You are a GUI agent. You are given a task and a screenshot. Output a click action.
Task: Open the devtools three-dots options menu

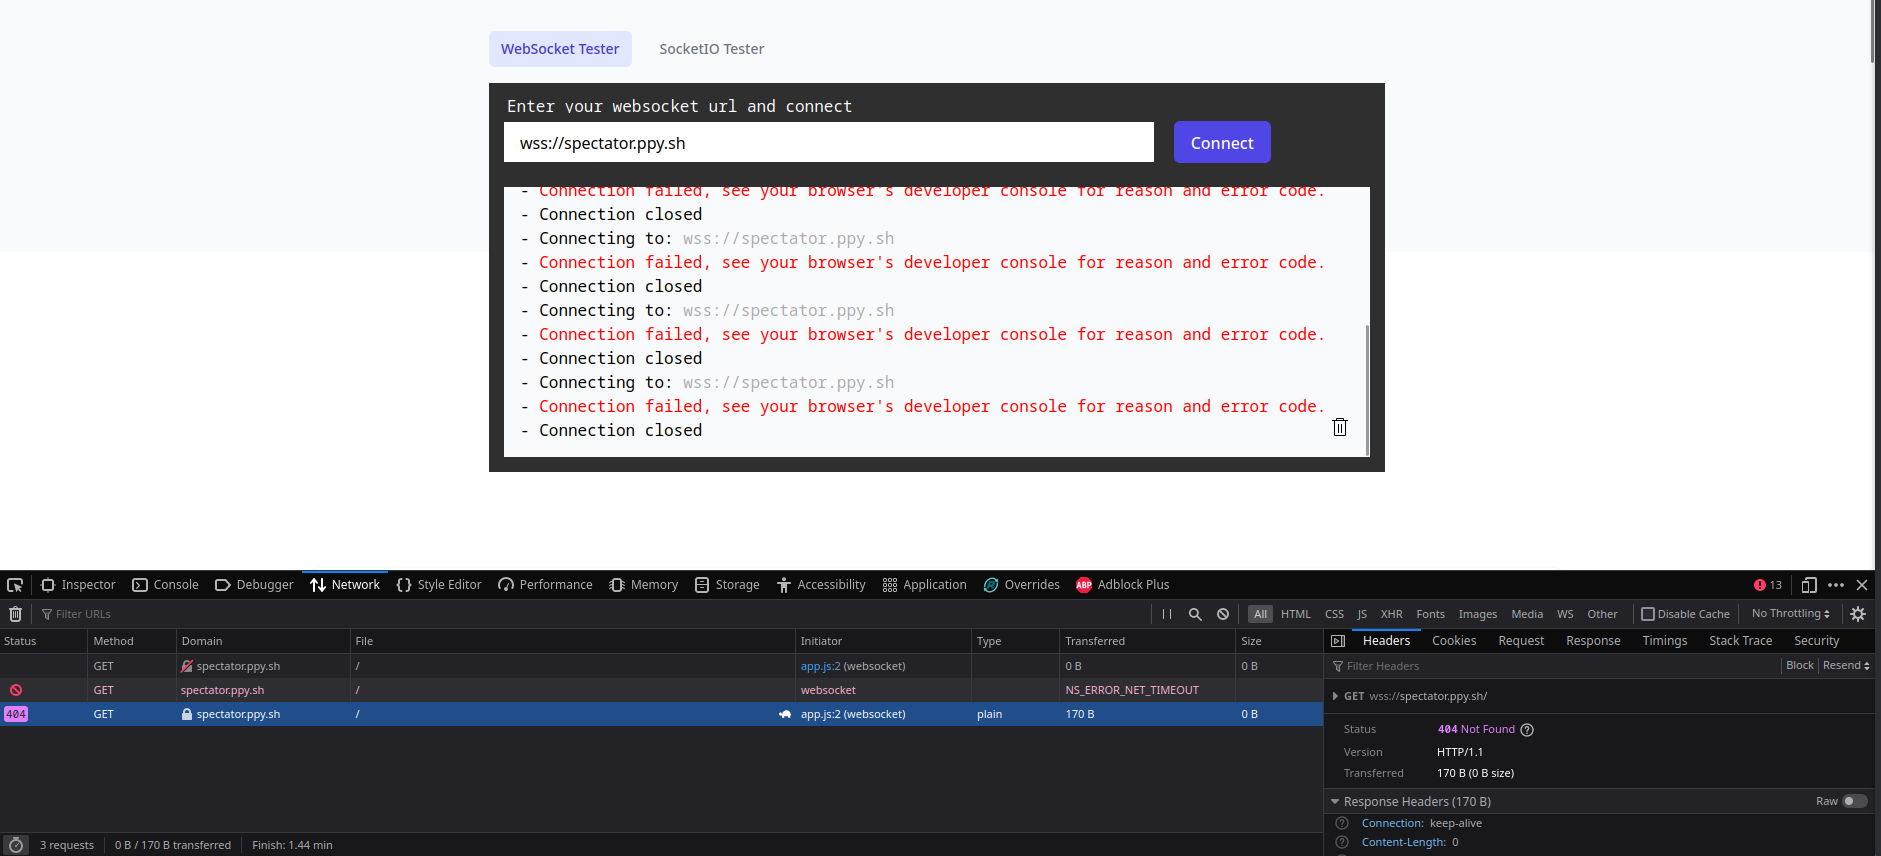(x=1836, y=585)
